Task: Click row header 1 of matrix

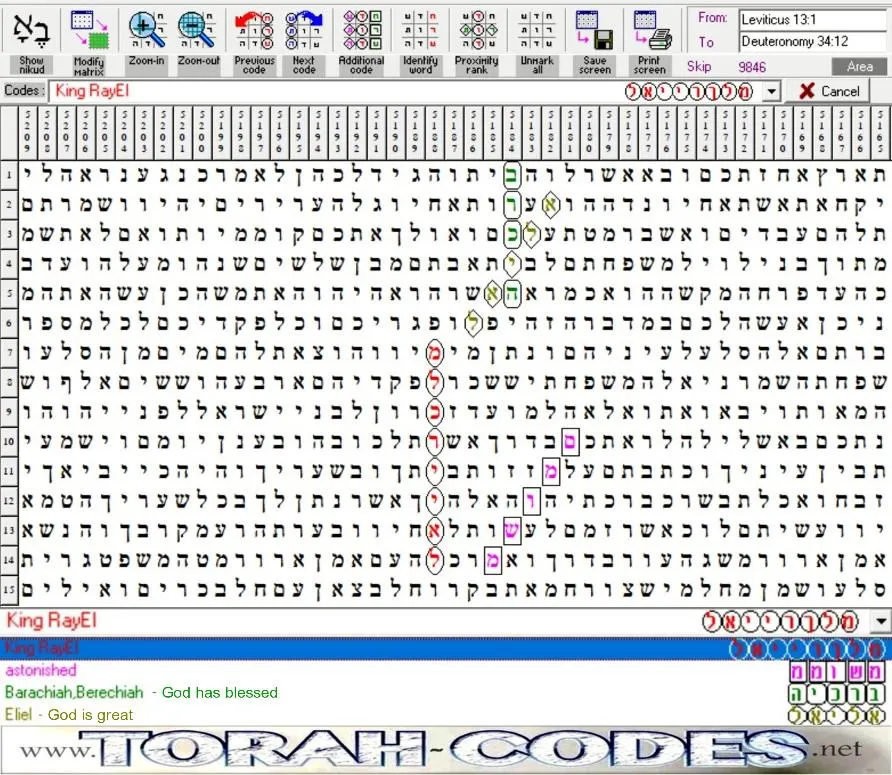Action: [9, 174]
